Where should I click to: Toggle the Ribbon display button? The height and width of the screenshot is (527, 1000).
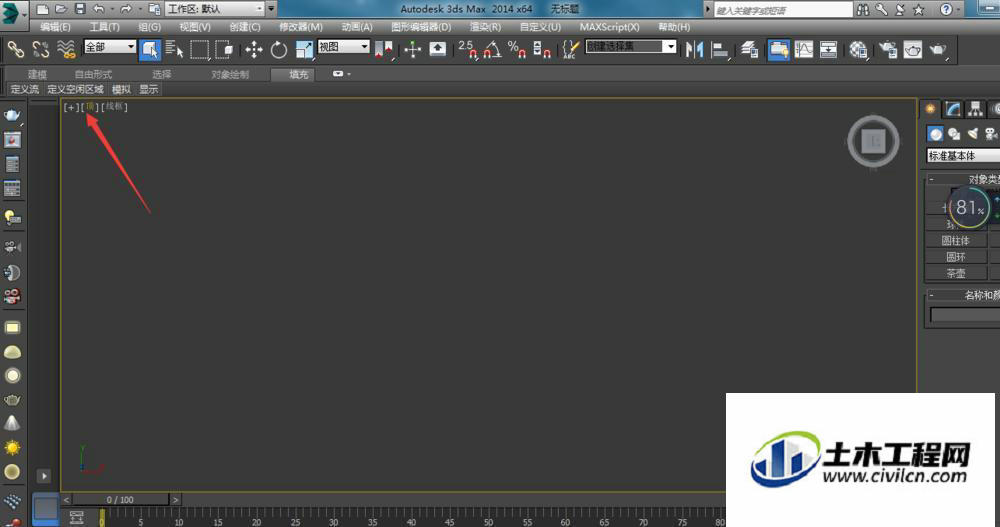pyautogui.click(x=779, y=49)
